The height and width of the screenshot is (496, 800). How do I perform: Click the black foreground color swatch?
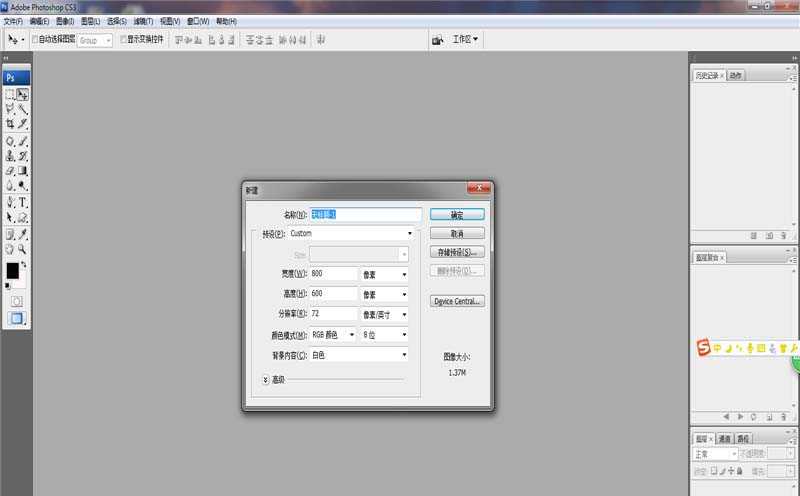coord(12,270)
